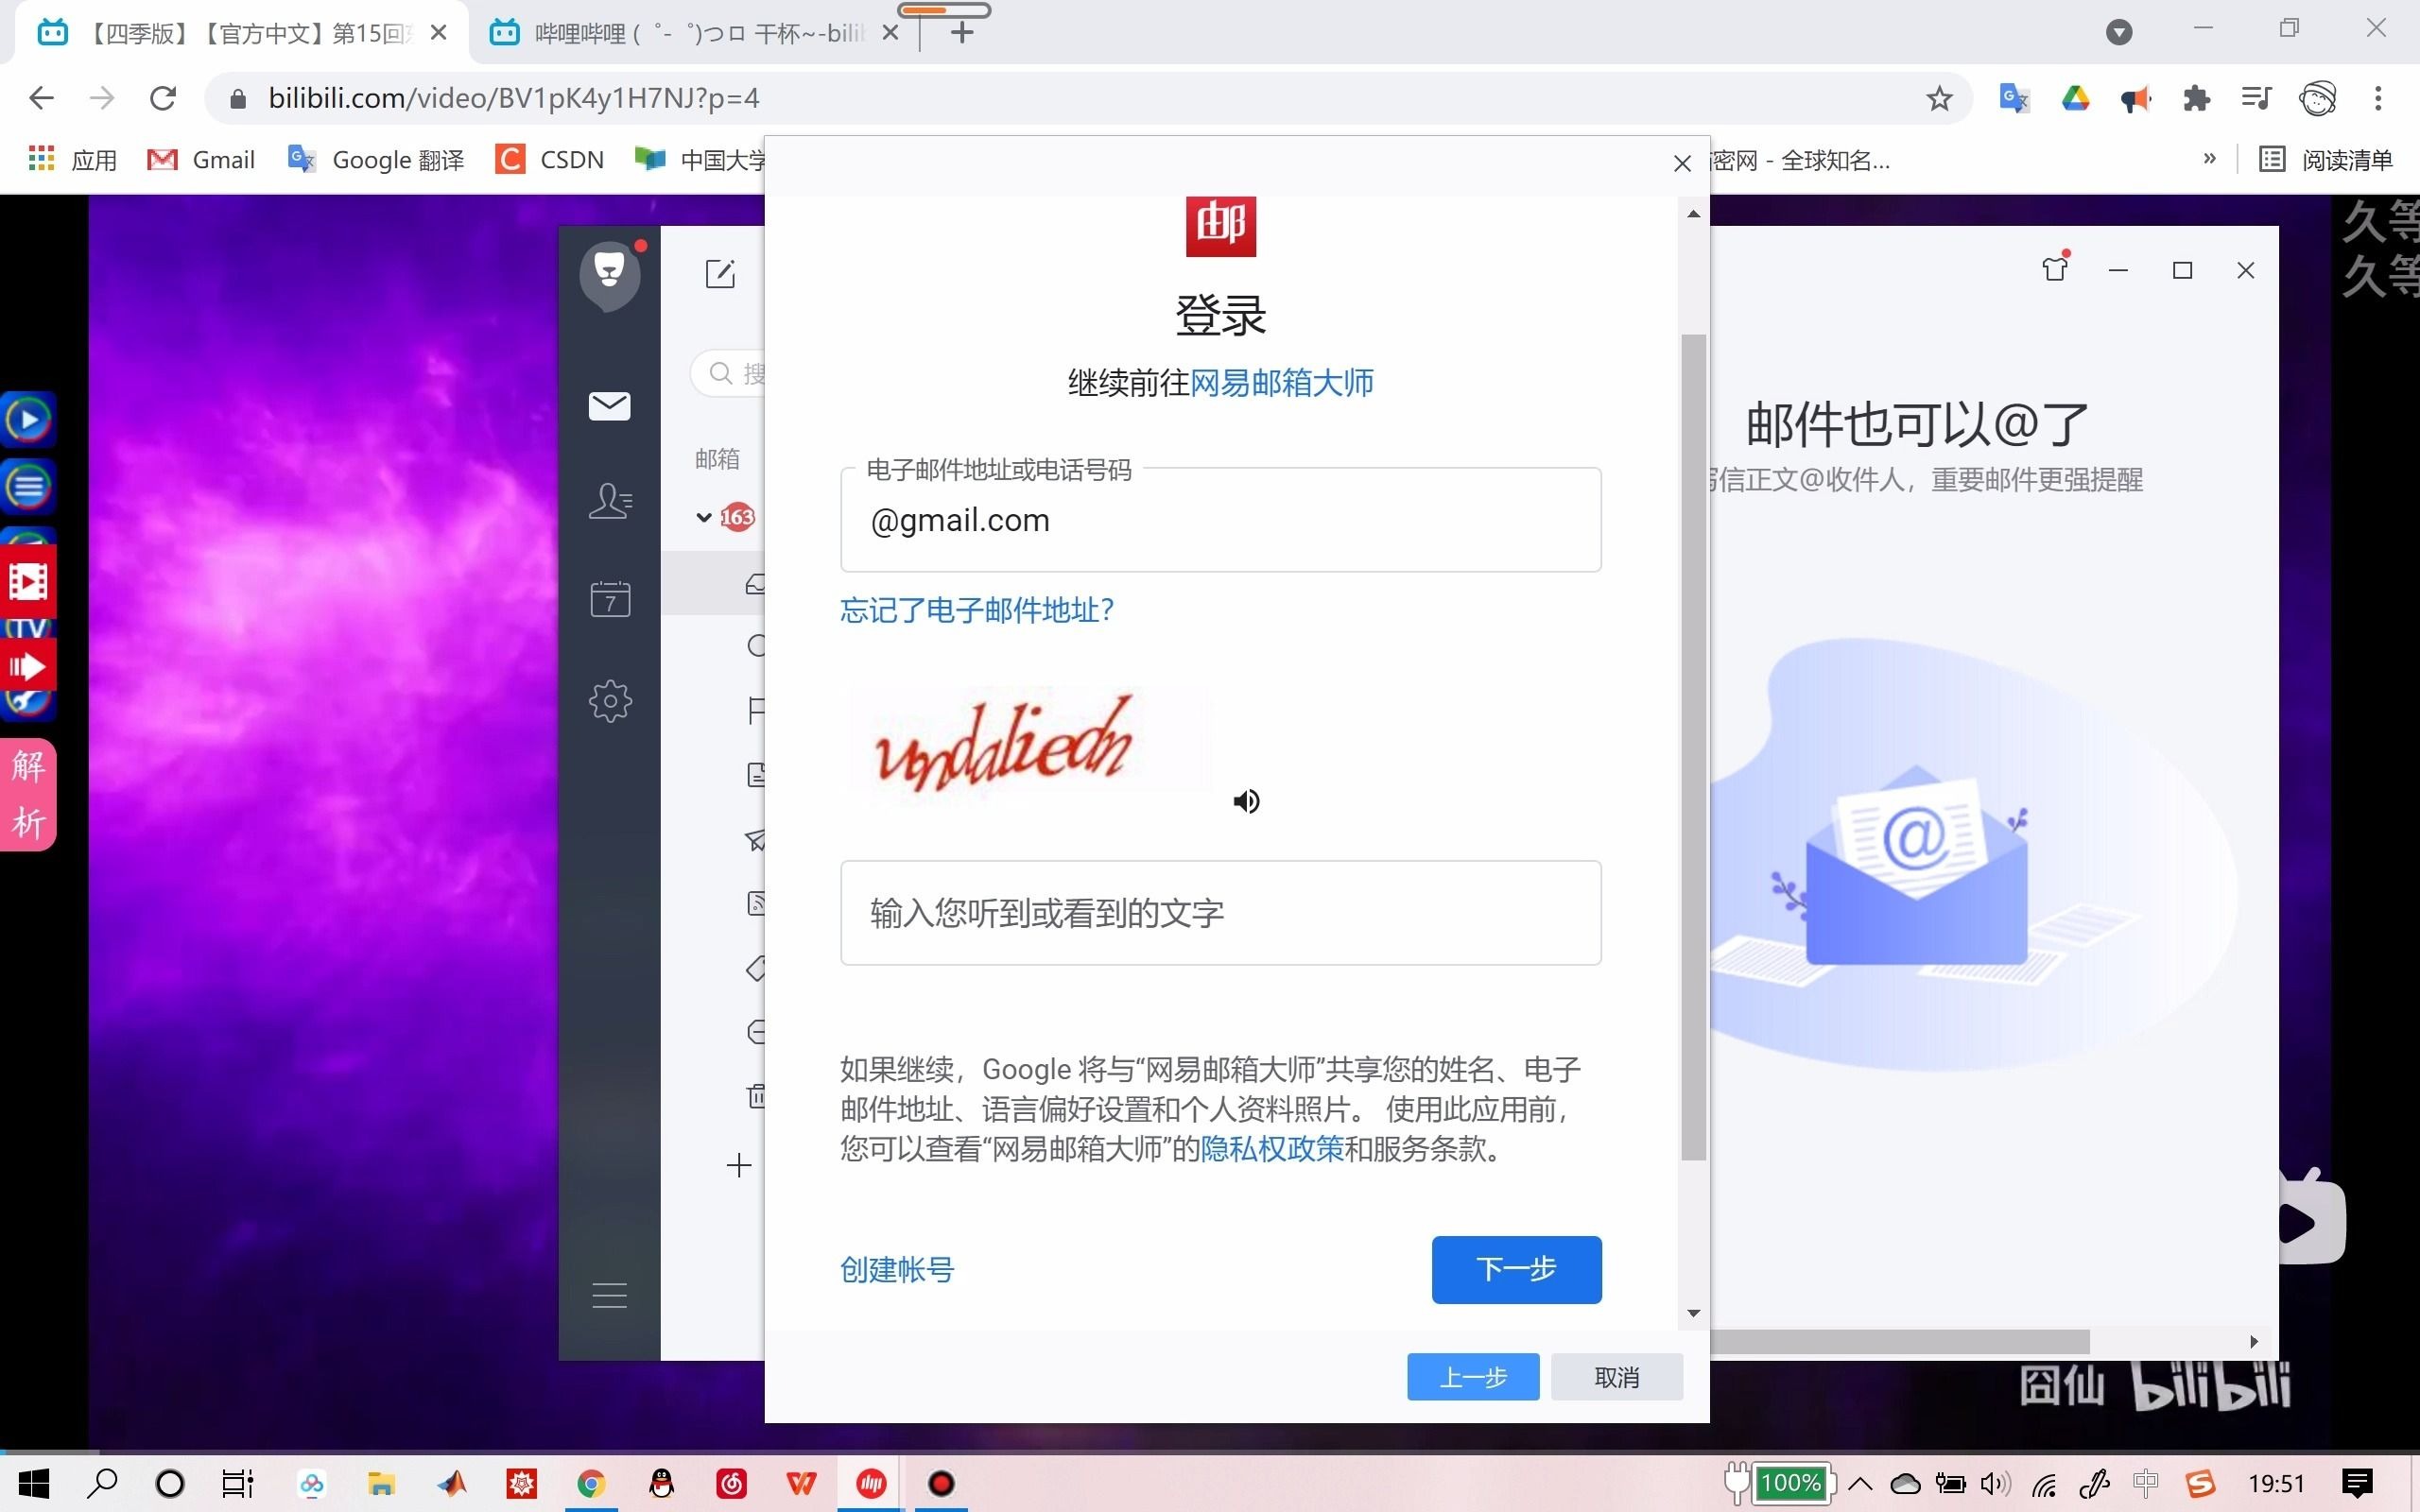Open Windows Start menu
2420x1512 pixels.
click(33, 1483)
